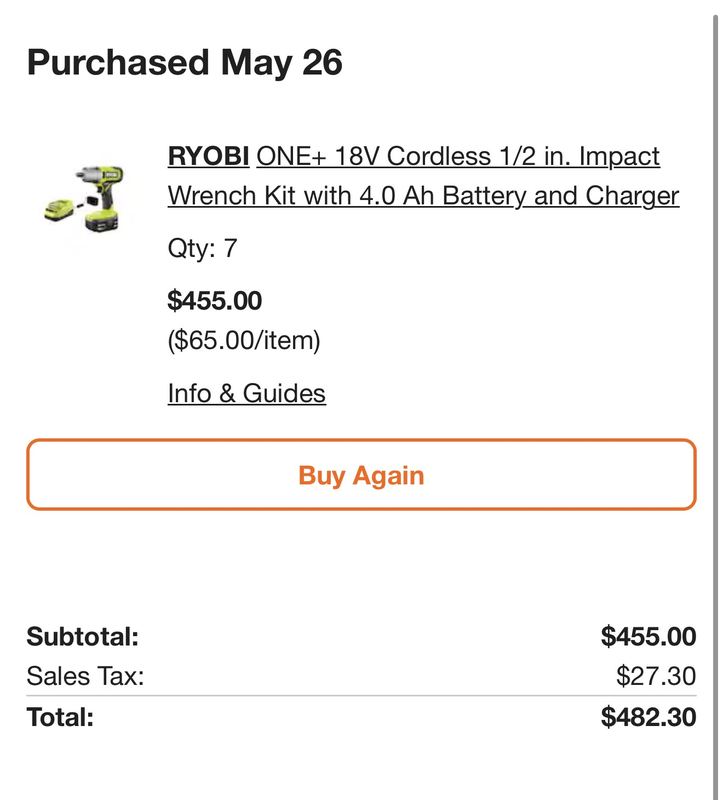This screenshot has width=723, height=800.
Task: Open the RYOBI brand link
Action: [208, 156]
